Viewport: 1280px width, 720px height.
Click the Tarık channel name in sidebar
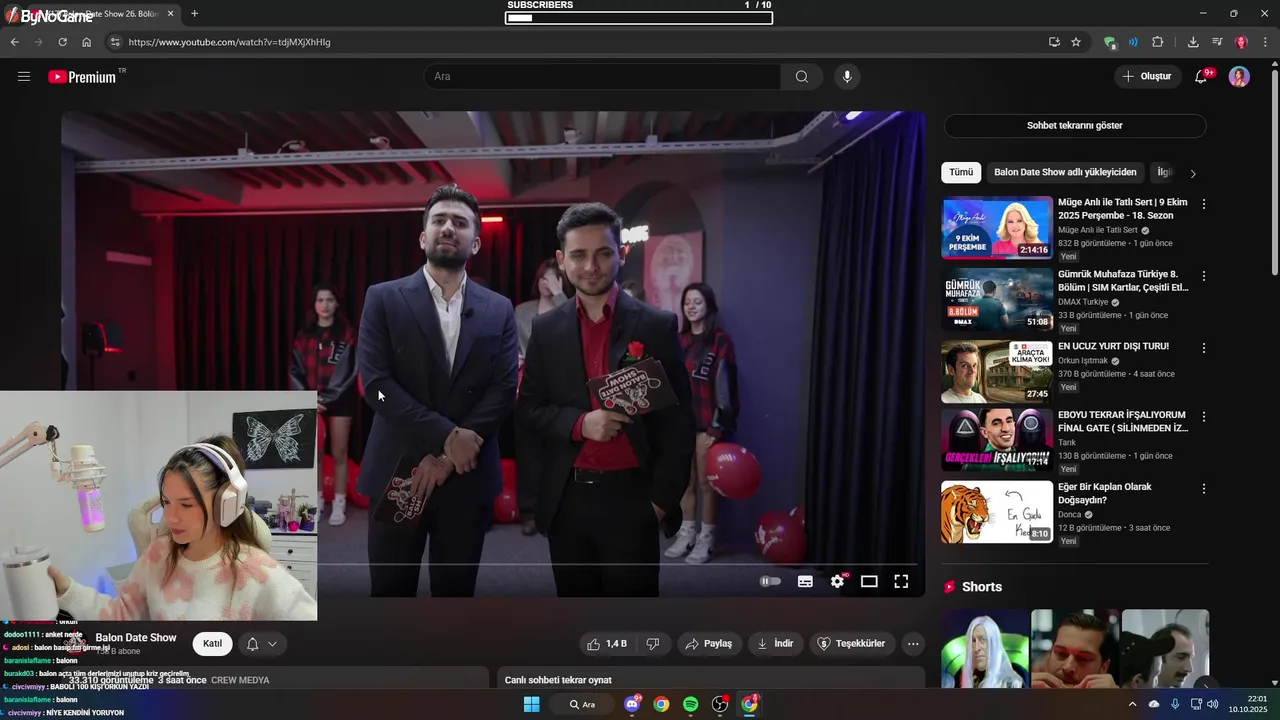tap(1067, 442)
